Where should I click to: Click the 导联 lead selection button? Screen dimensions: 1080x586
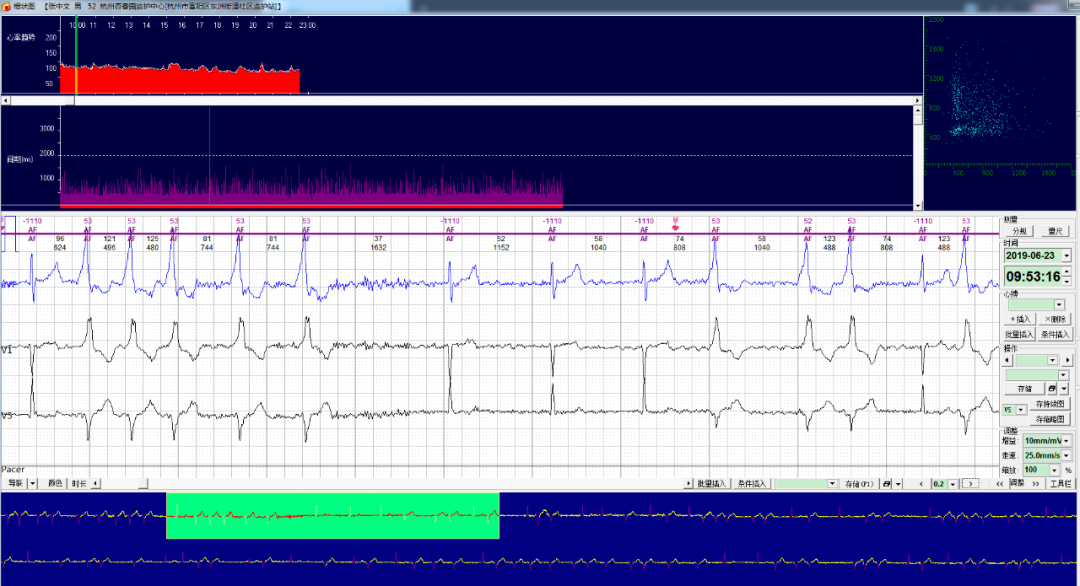[x=15, y=483]
